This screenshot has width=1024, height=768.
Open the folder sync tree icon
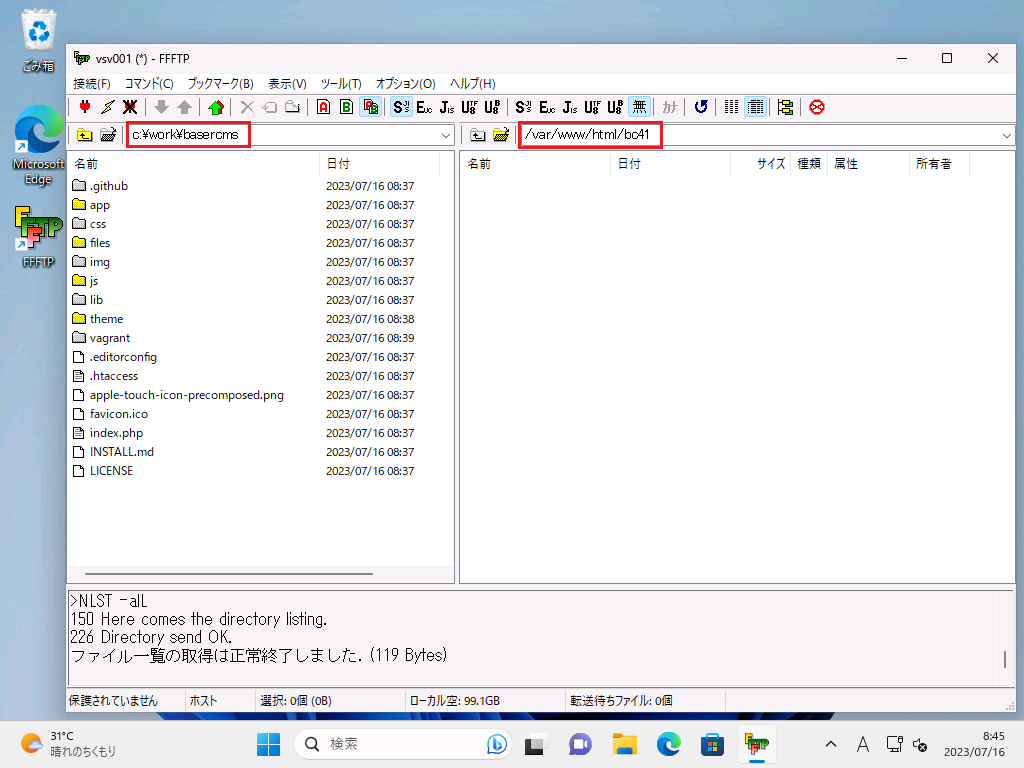click(x=785, y=107)
